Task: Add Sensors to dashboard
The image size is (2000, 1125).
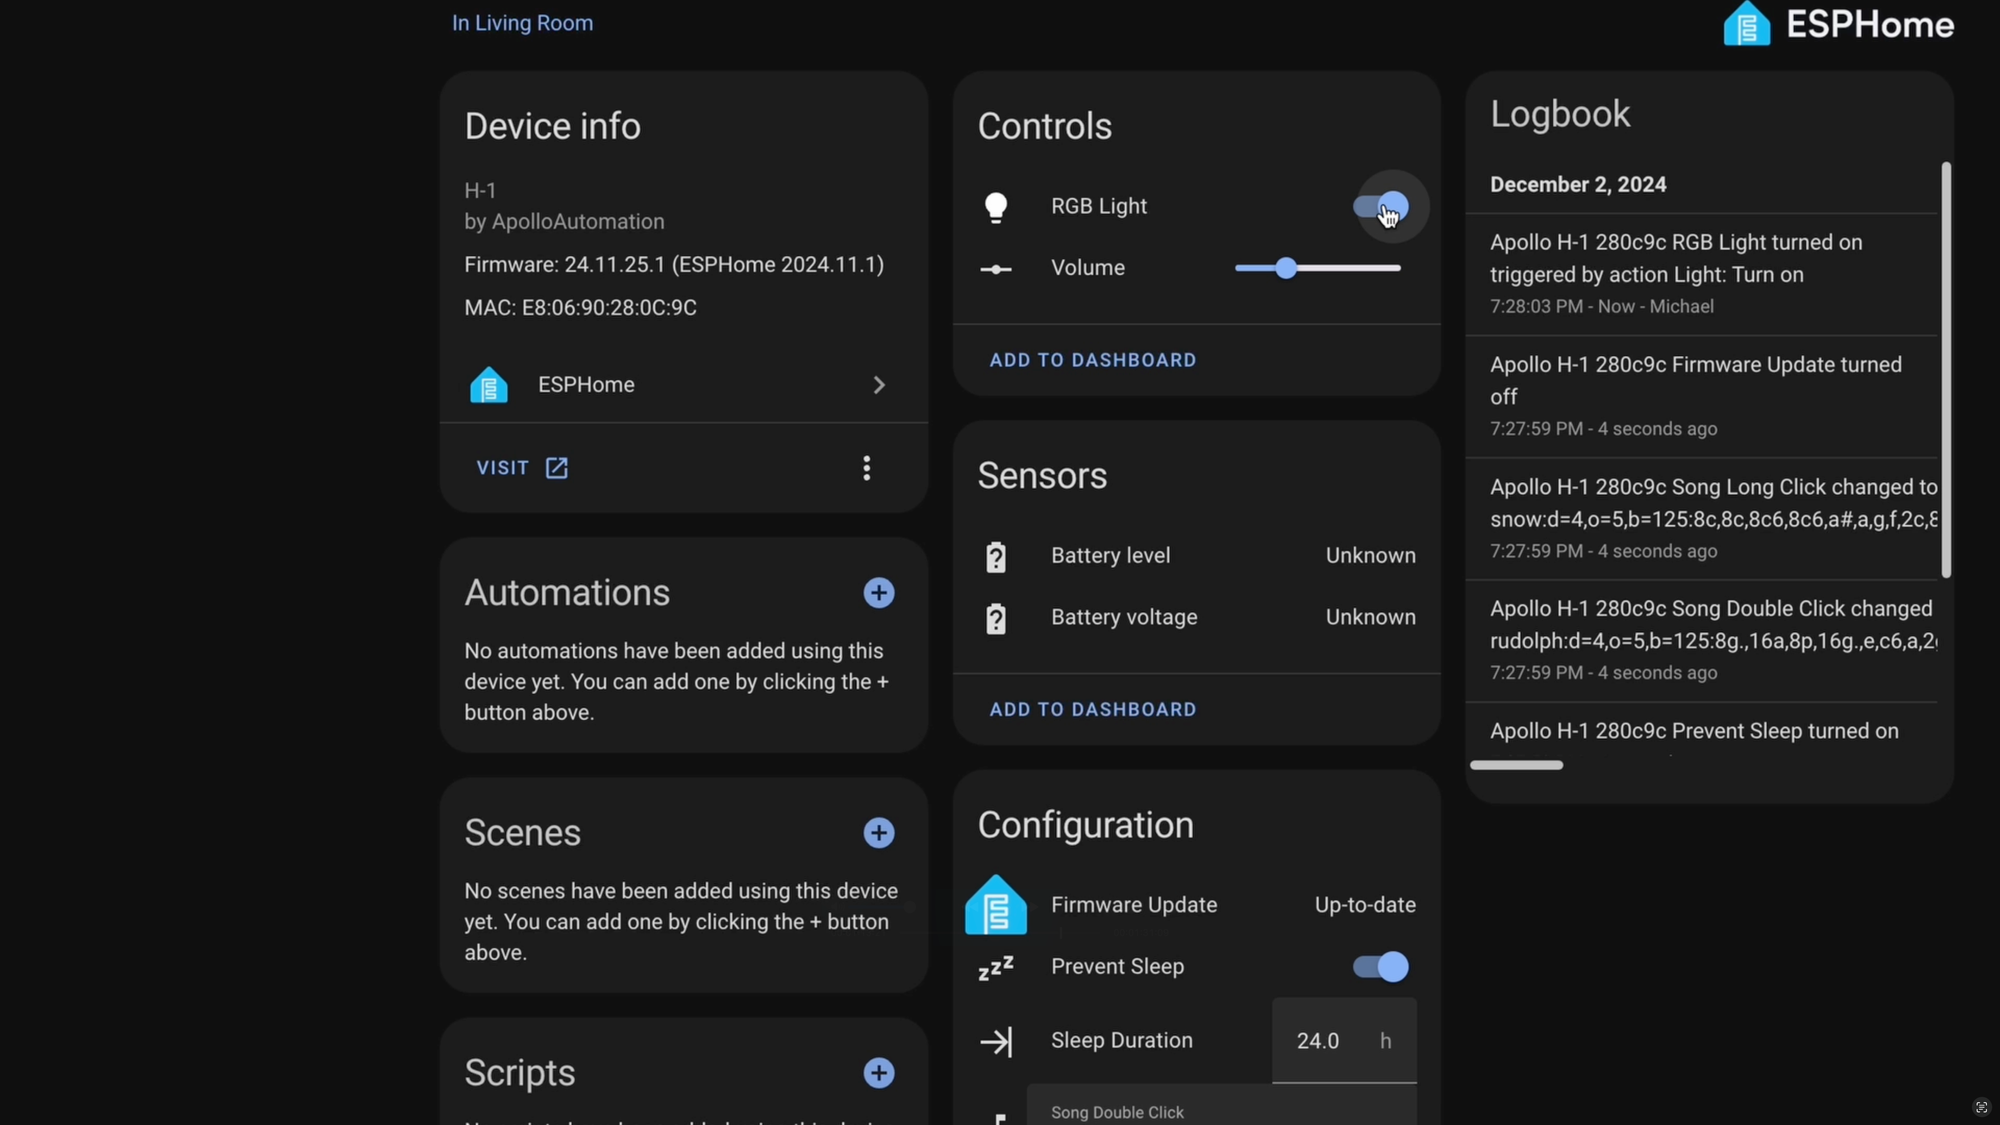Action: 1092,709
